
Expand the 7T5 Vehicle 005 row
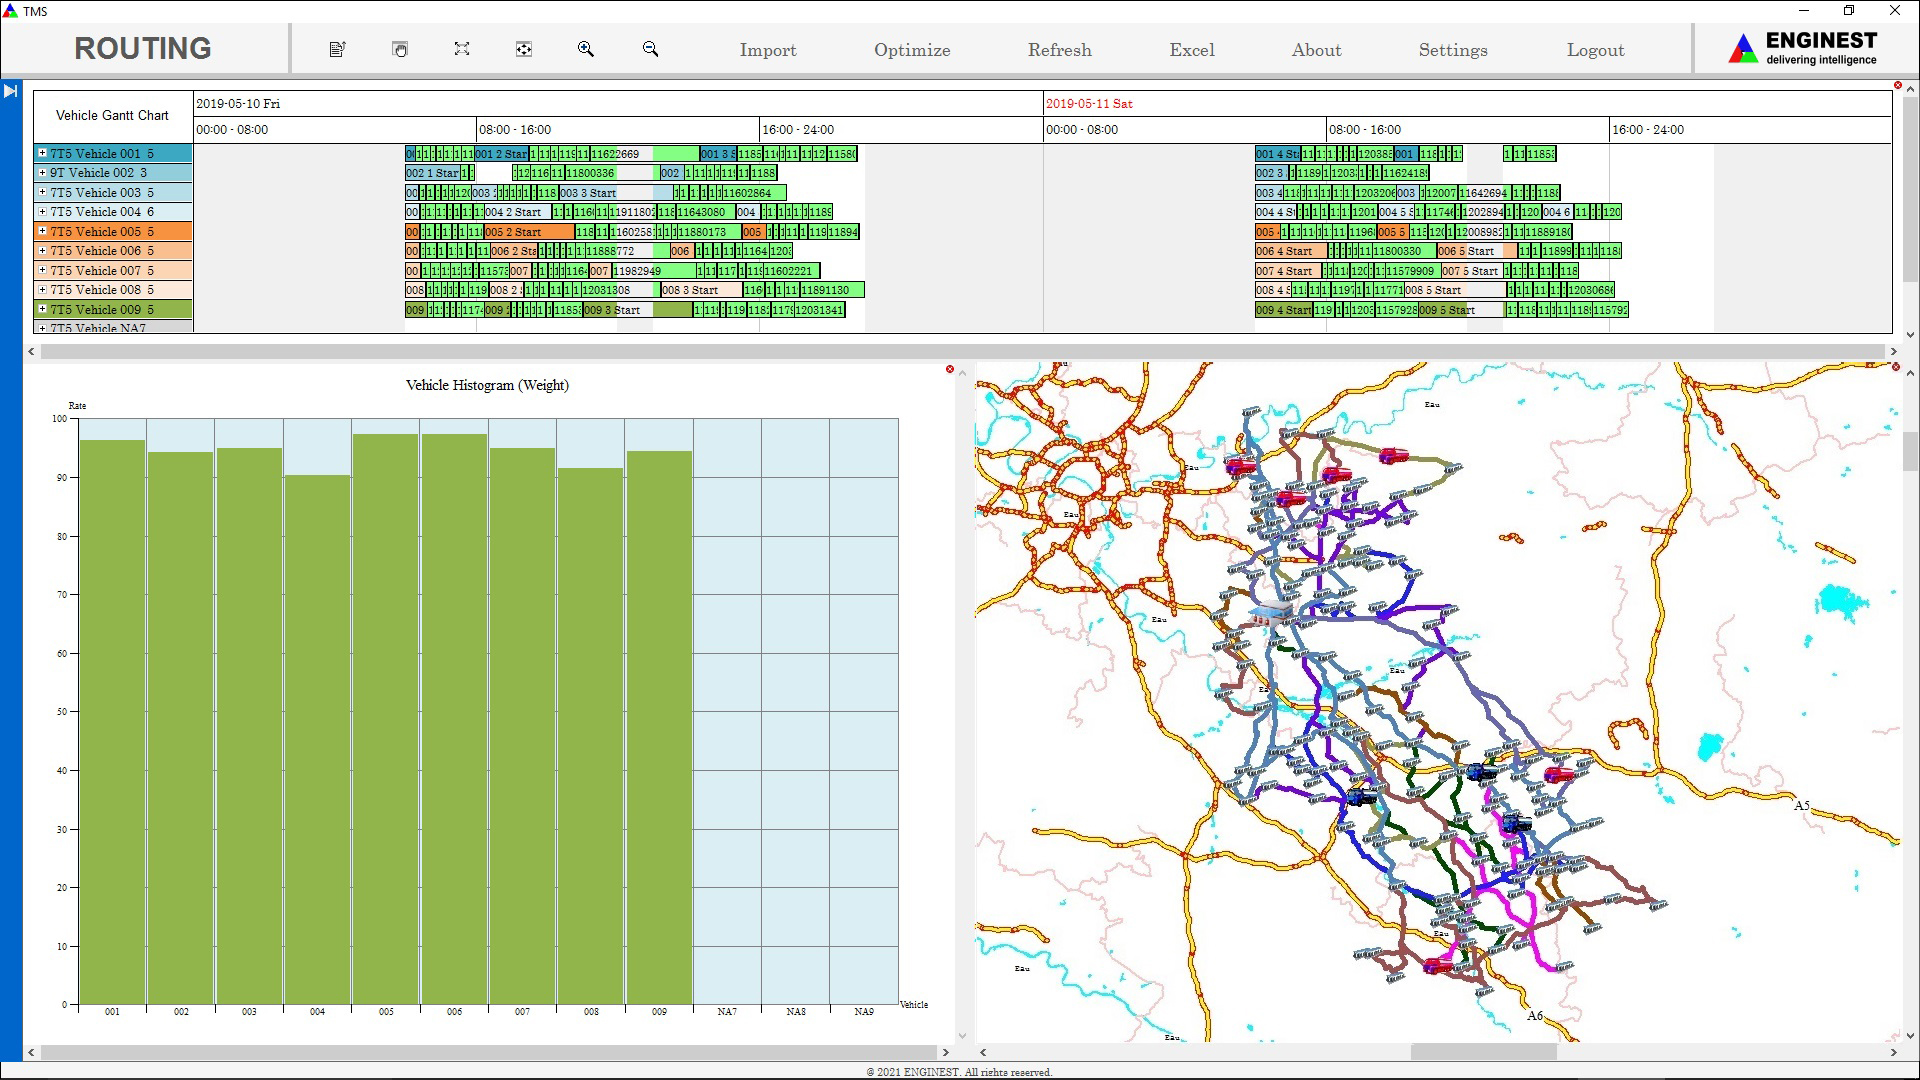(x=42, y=231)
